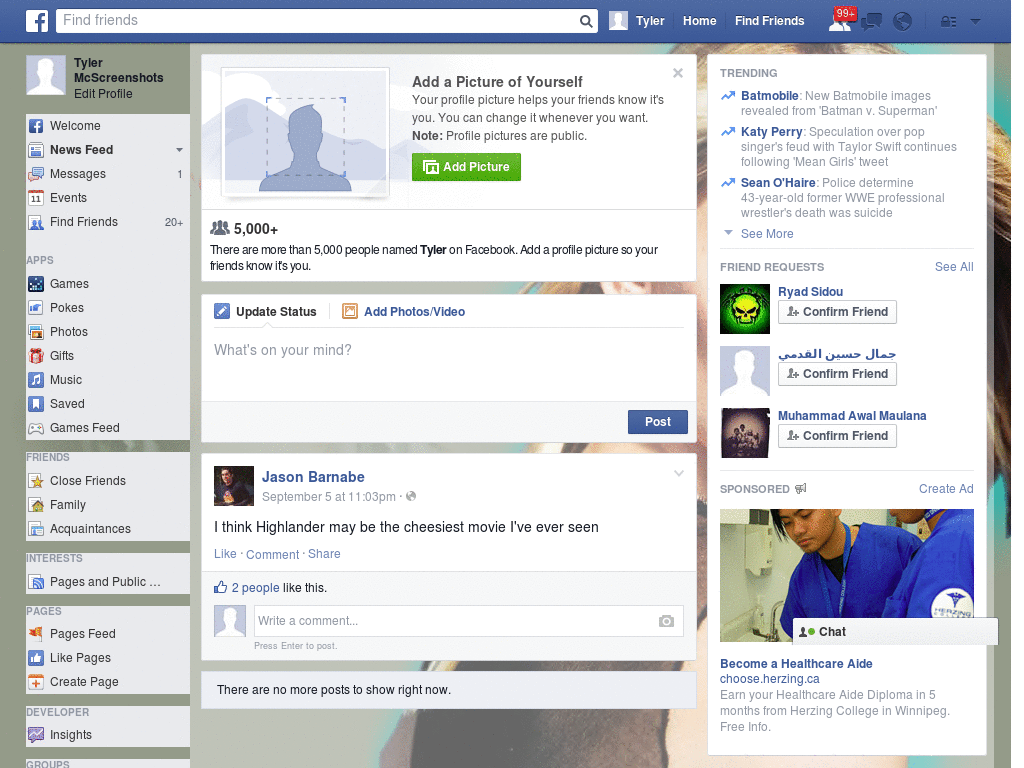The image size is (1024, 768).
Task: Expand the account menu arrow in top bar
Action: pyautogui.click(x=976, y=21)
